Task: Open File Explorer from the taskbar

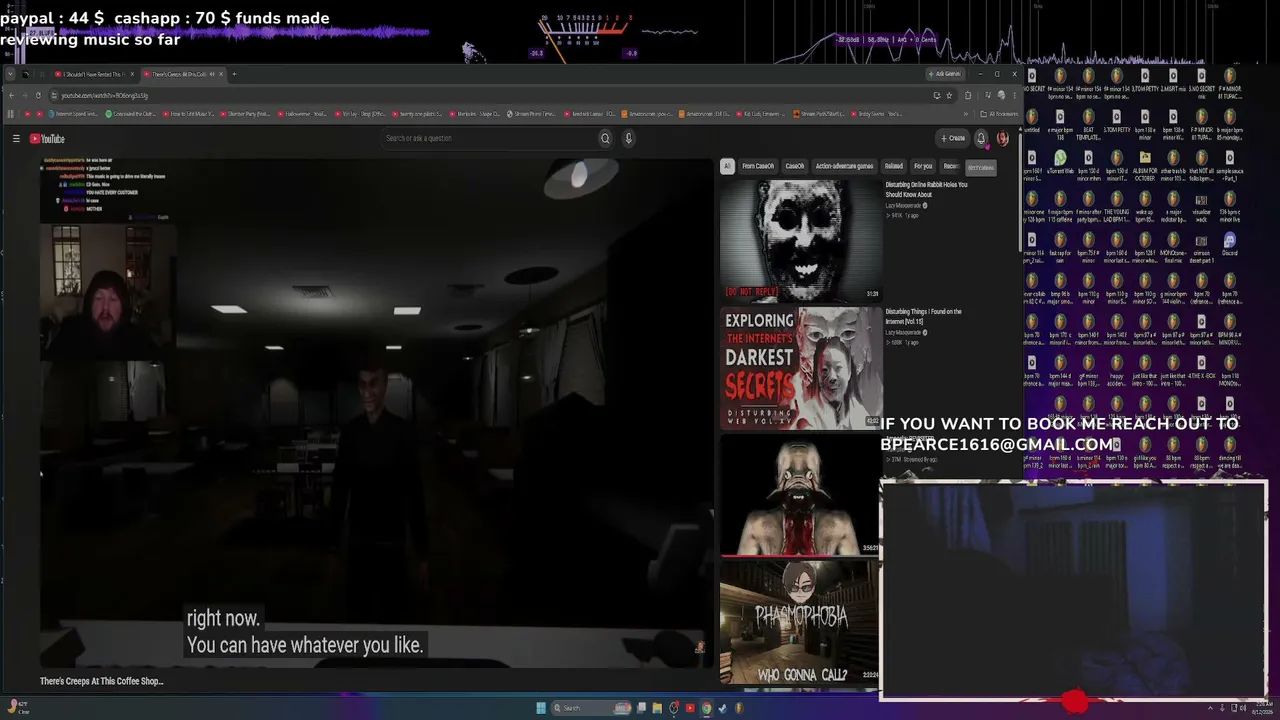Action: click(x=657, y=708)
